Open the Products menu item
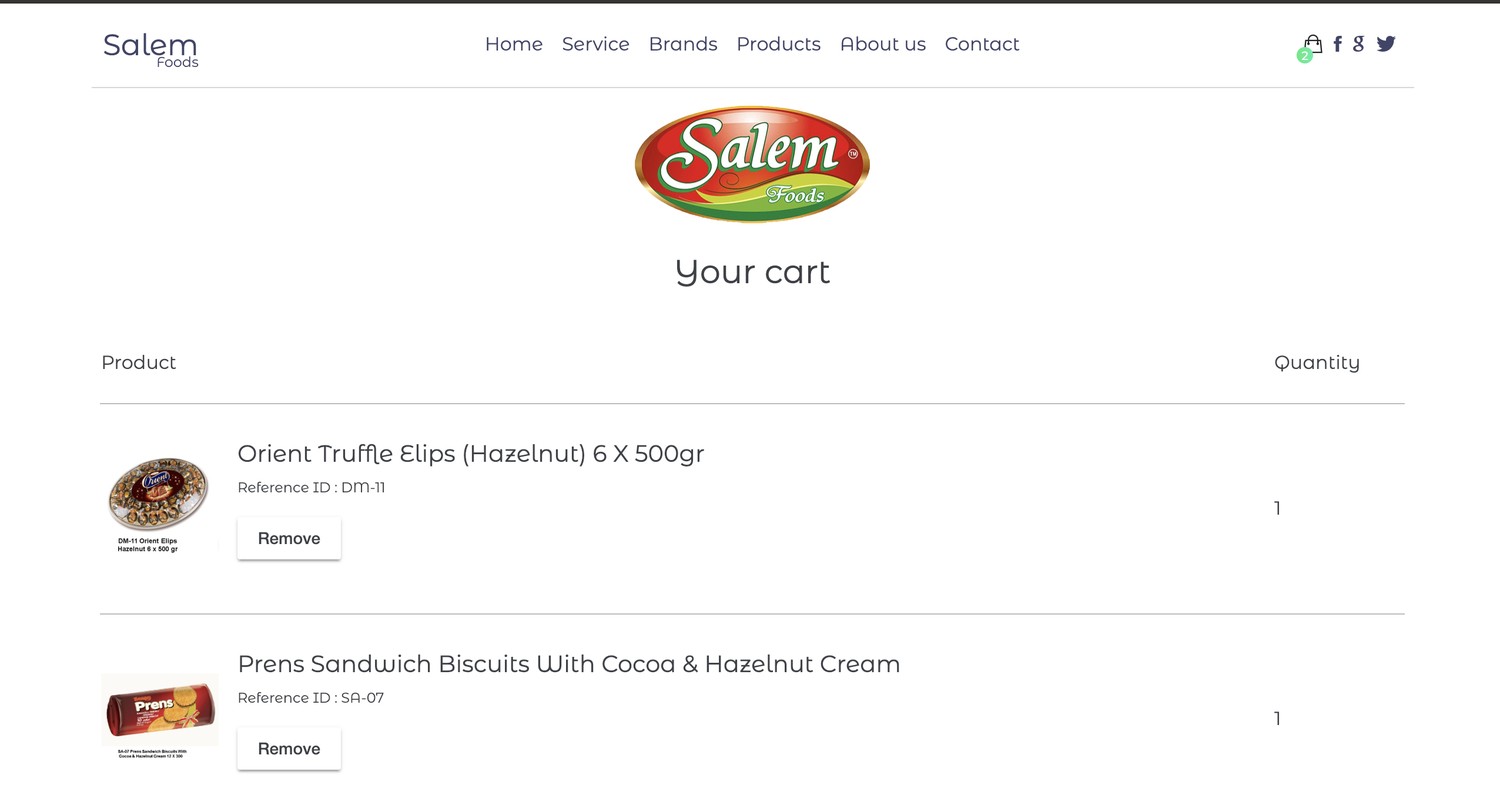 tap(779, 44)
